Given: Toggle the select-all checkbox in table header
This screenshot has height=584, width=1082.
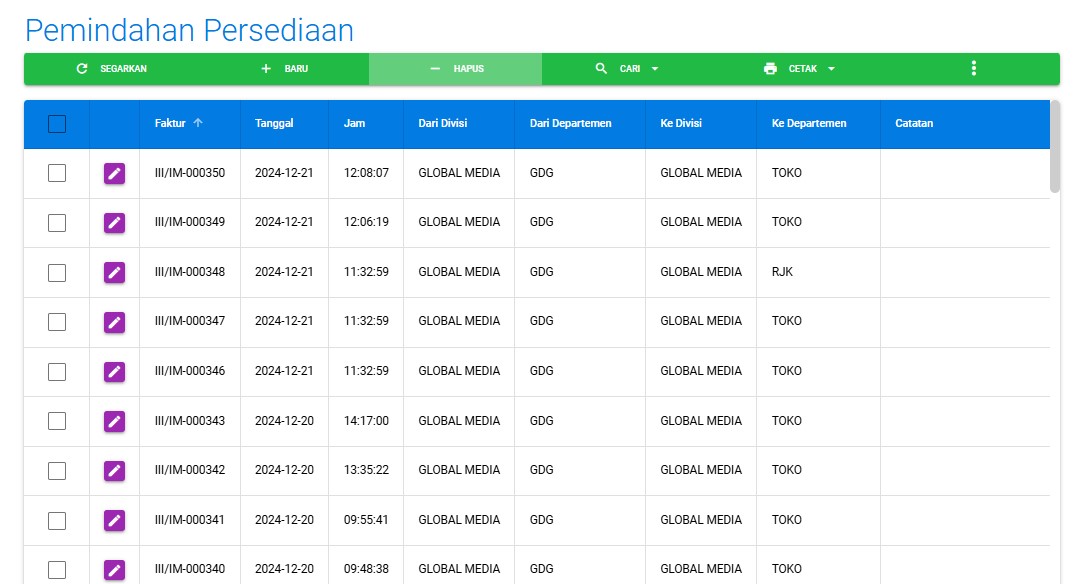Looking at the screenshot, I should click(57, 124).
